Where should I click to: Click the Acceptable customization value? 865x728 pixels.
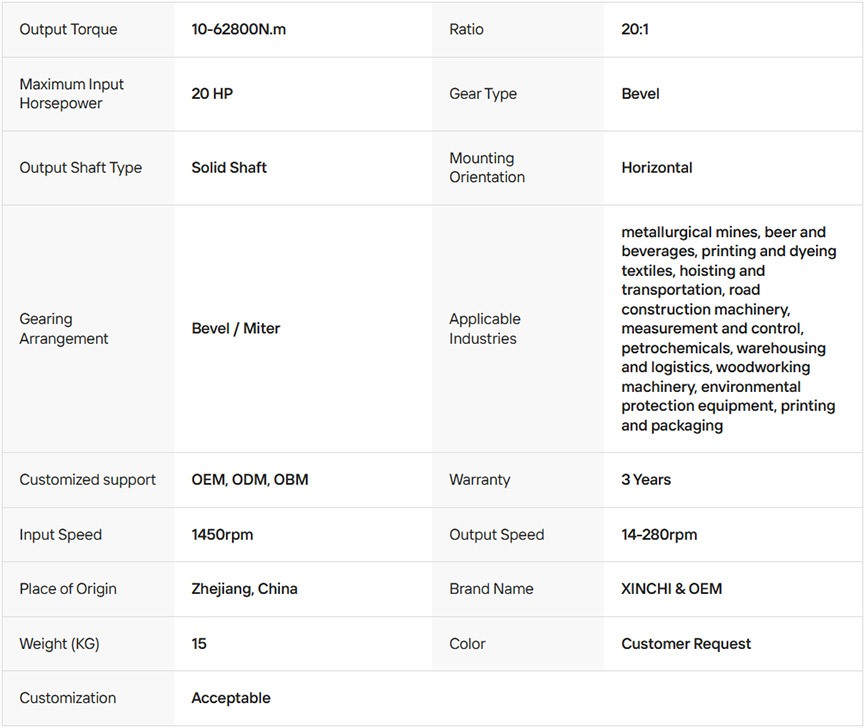click(231, 698)
